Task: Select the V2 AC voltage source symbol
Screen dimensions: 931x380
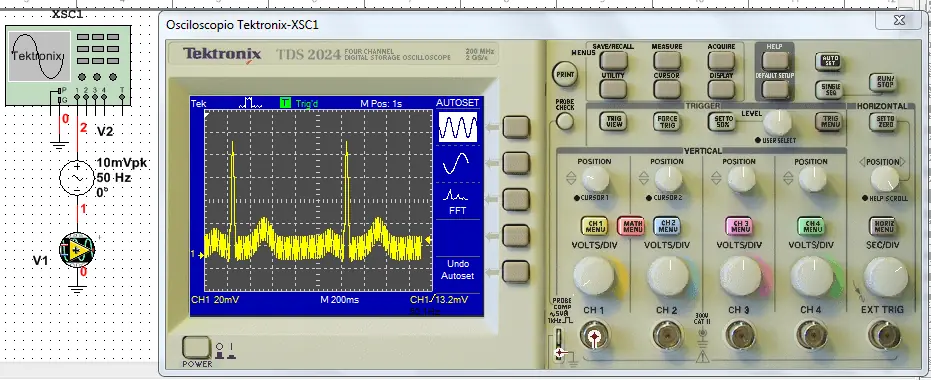Action: 77,177
